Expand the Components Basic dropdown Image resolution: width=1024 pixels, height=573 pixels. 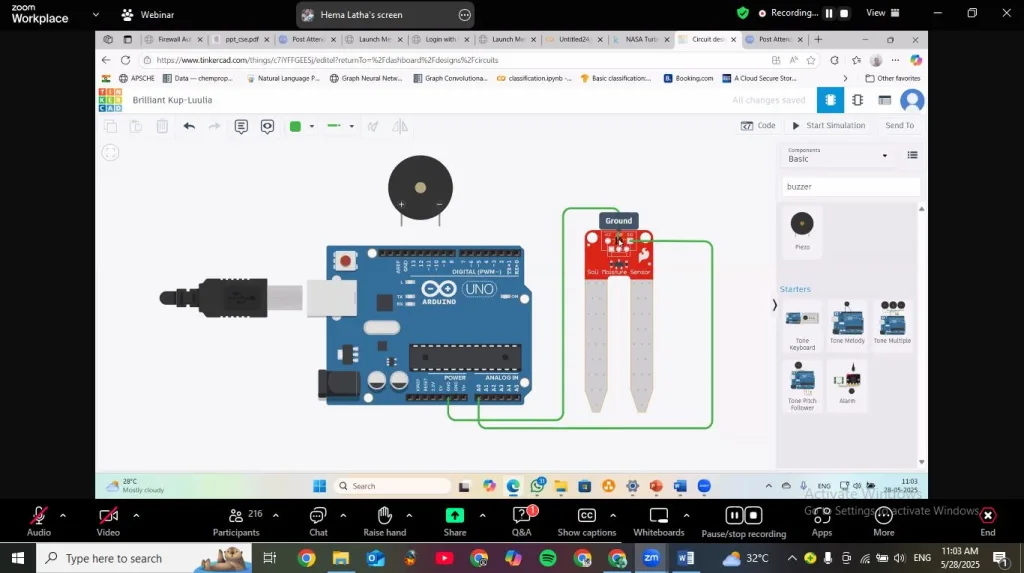coord(884,156)
